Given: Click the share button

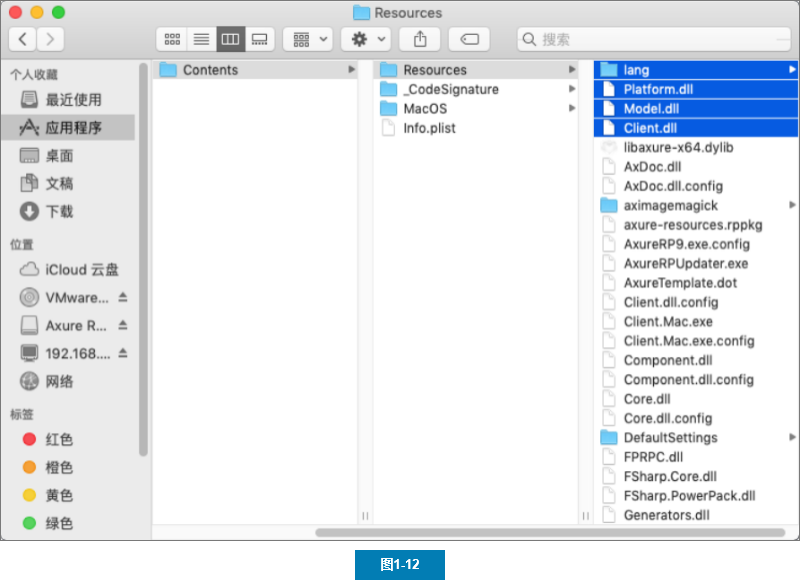Looking at the screenshot, I should point(420,39).
